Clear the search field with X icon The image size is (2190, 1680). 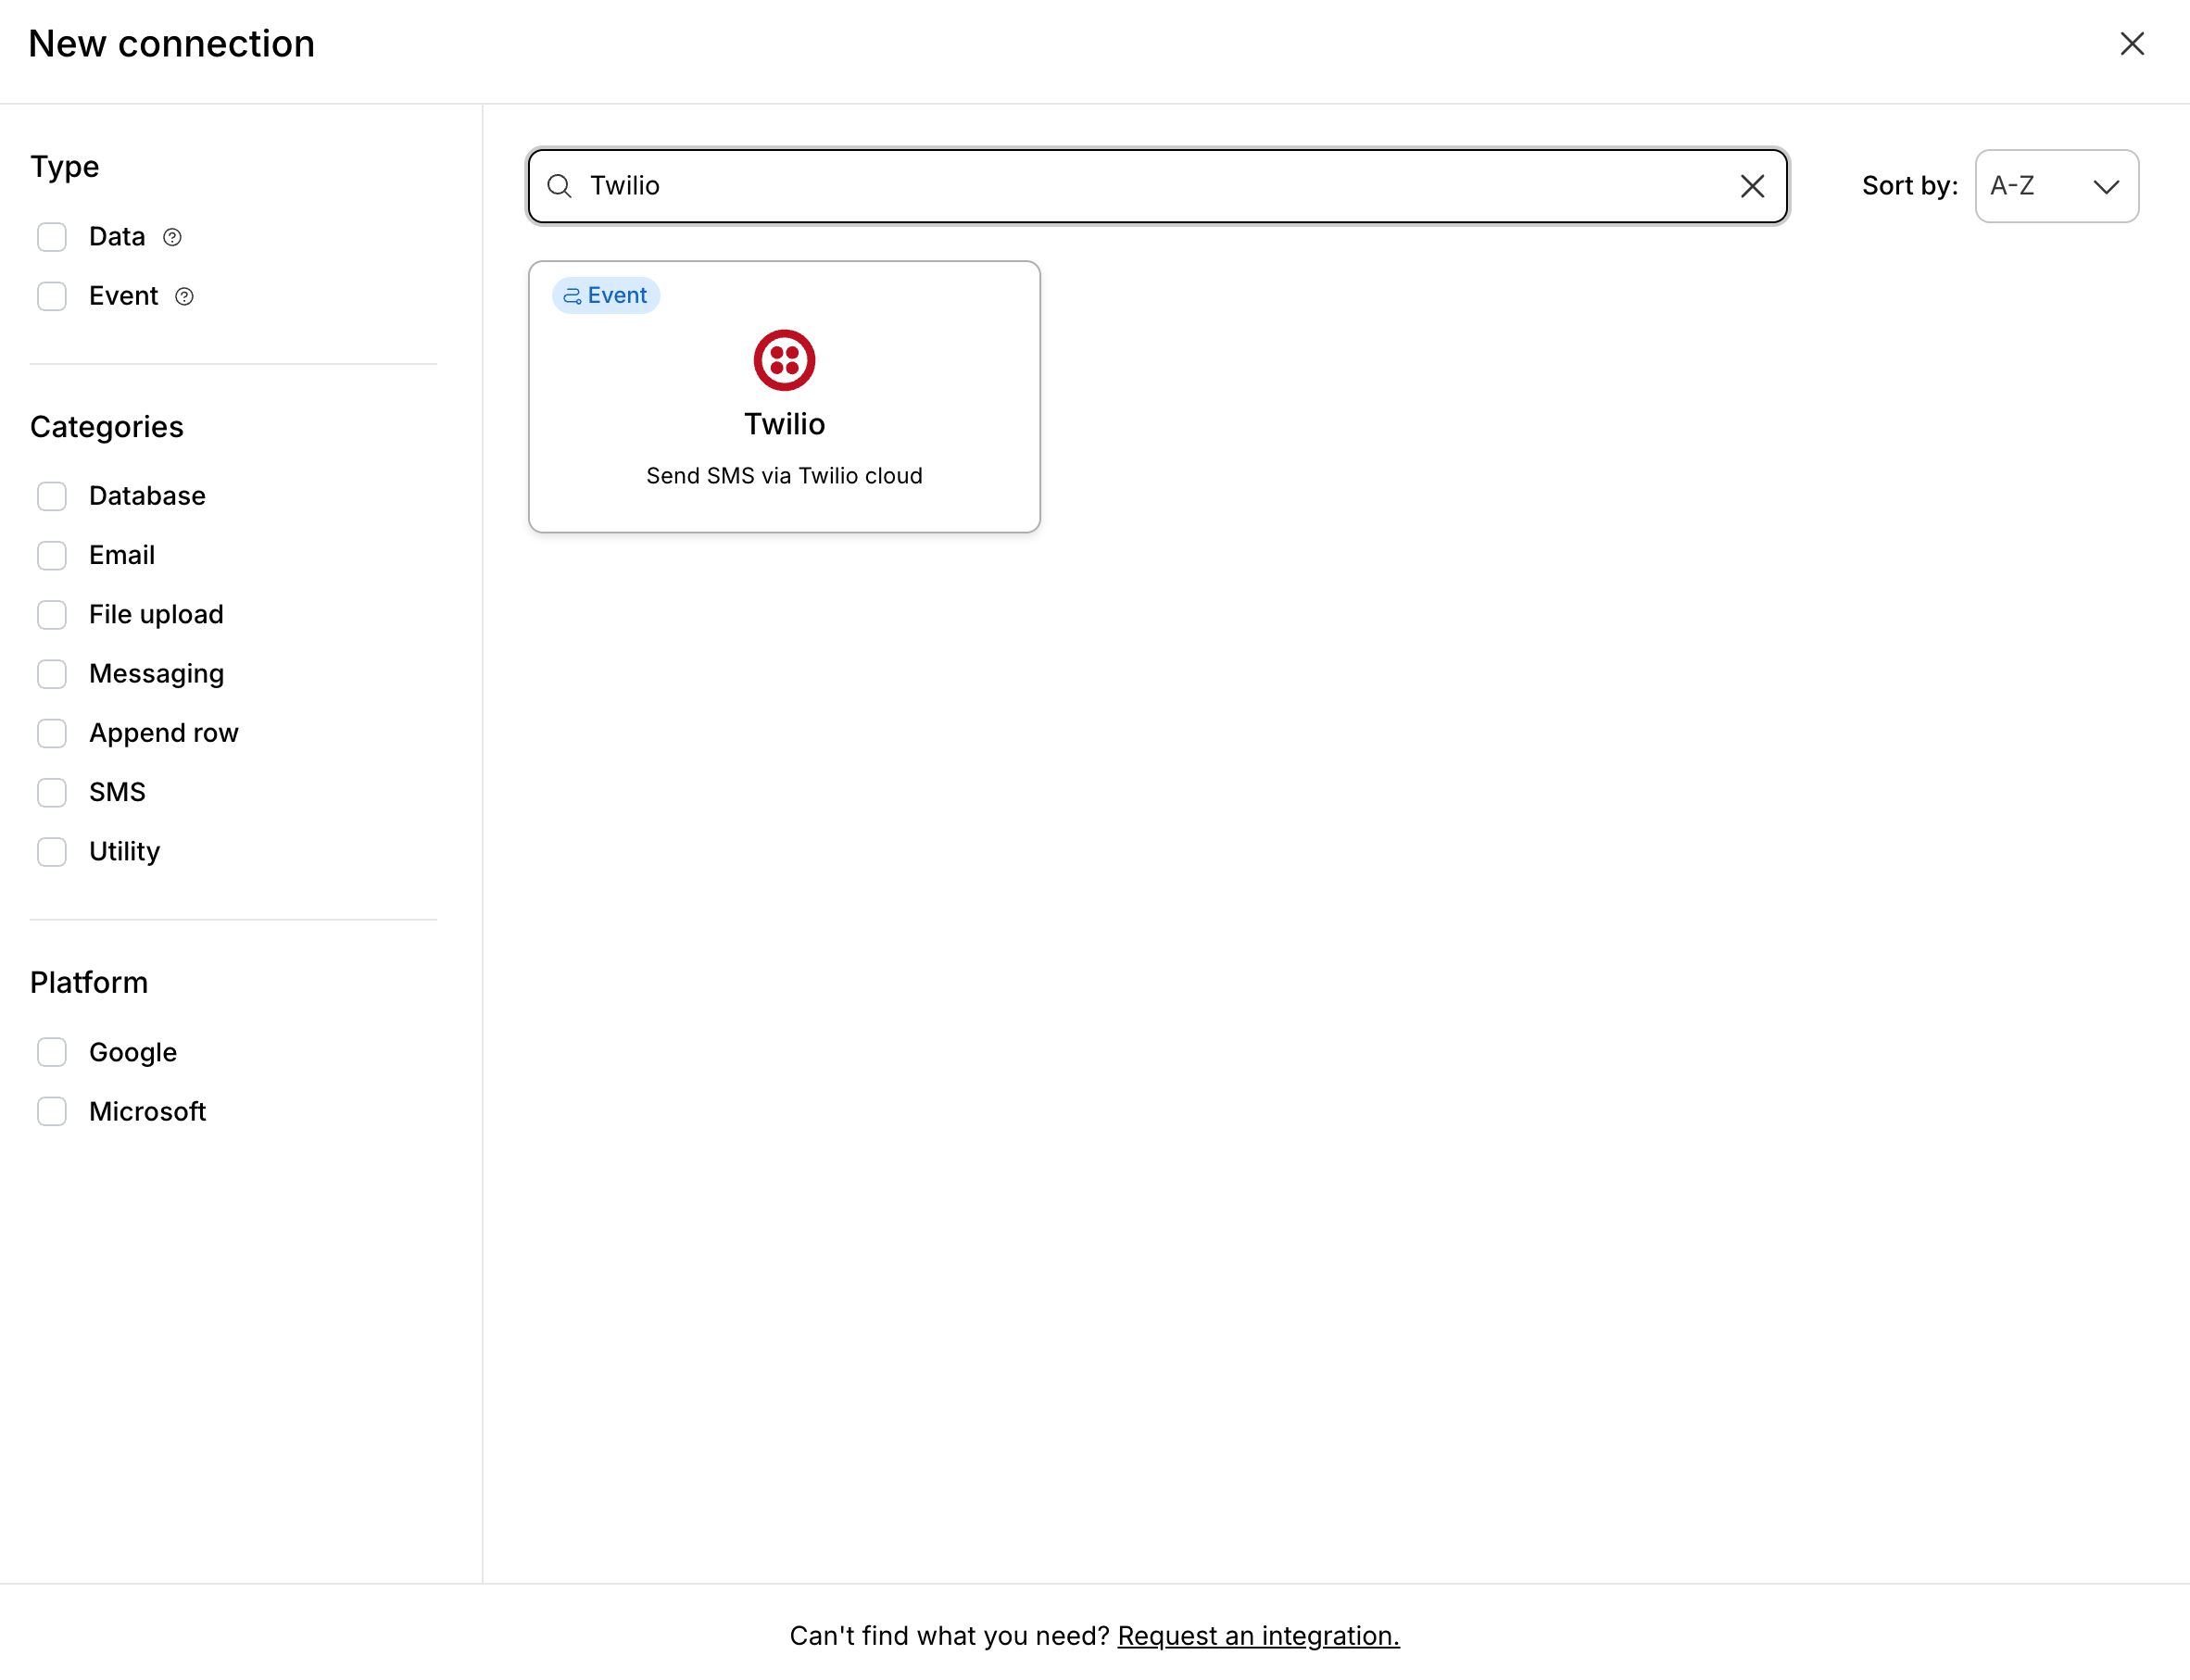click(1752, 186)
